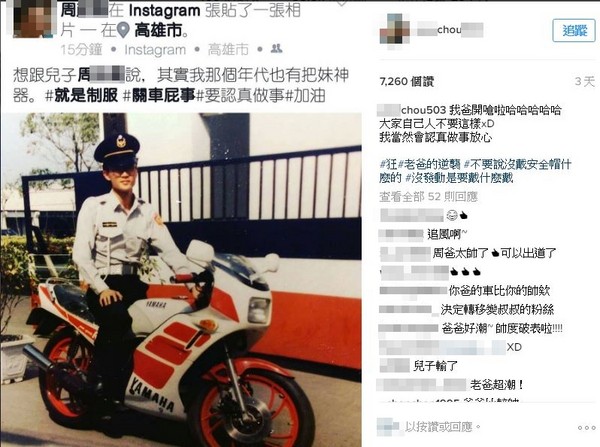Click the friends audience icon beside 高雄市
600x447 pixels.
click(276, 49)
